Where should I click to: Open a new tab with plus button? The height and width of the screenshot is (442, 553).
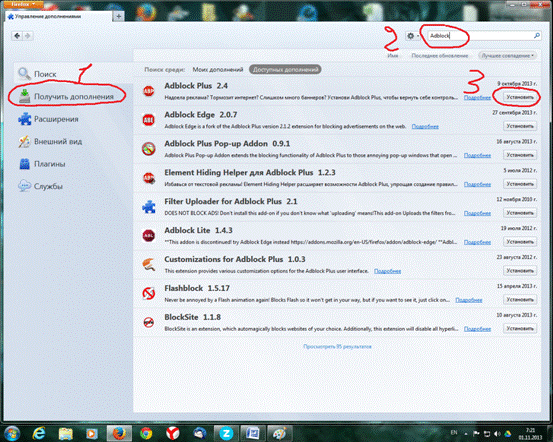pyautogui.click(x=119, y=16)
